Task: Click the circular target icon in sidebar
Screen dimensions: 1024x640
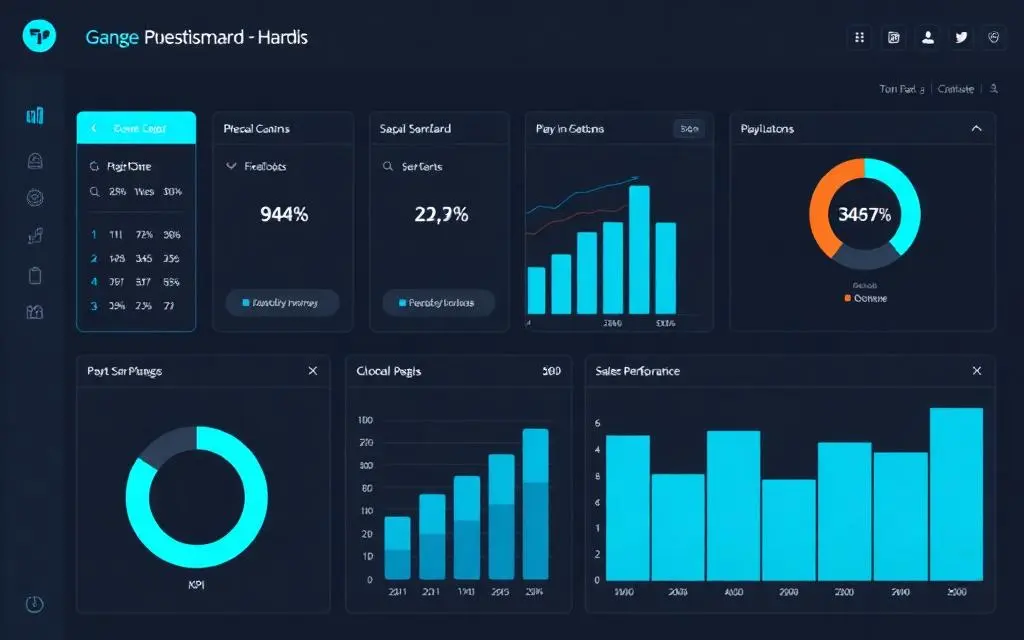Action: click(x=35, y=197)
